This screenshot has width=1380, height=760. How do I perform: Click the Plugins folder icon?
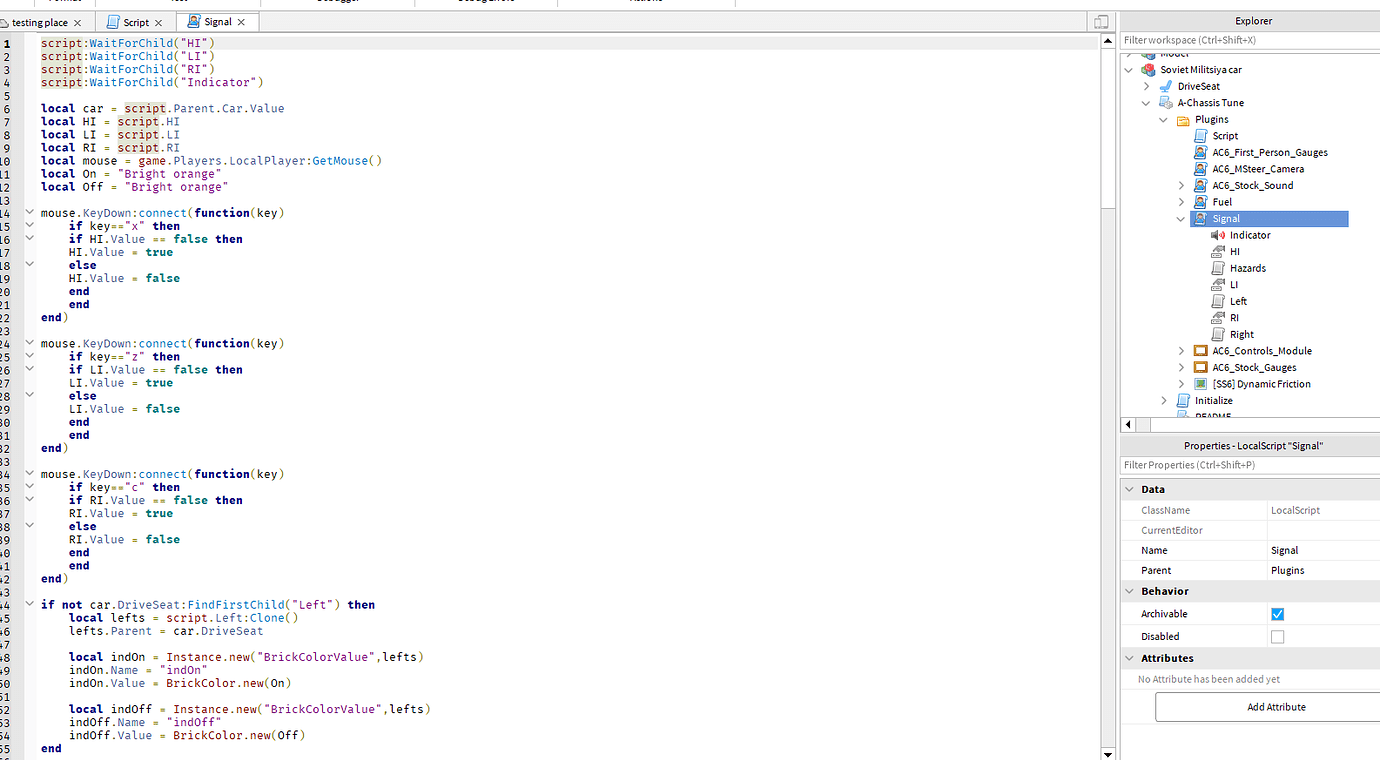(x=1183, y=119)
